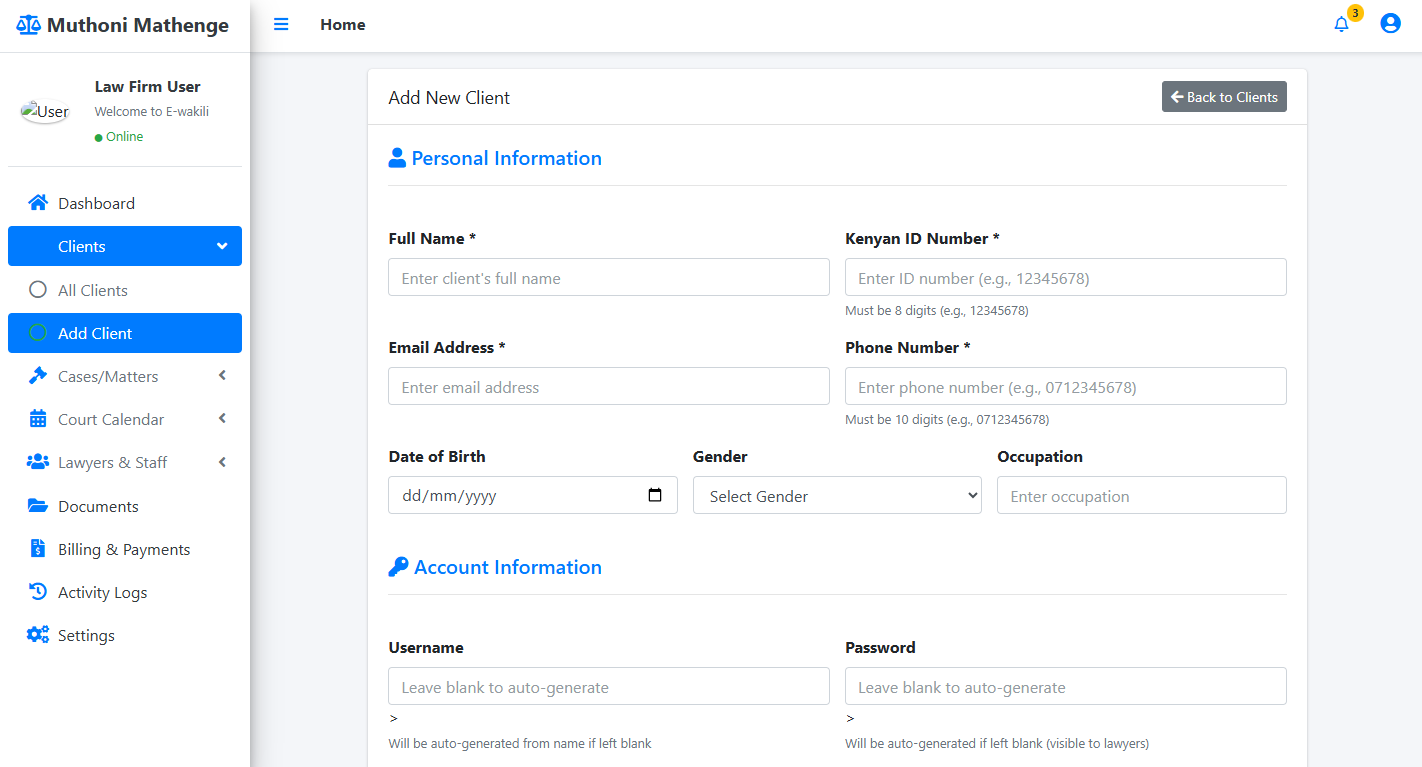
Task: Click the Full Name input field
Action: click(608, 278)
